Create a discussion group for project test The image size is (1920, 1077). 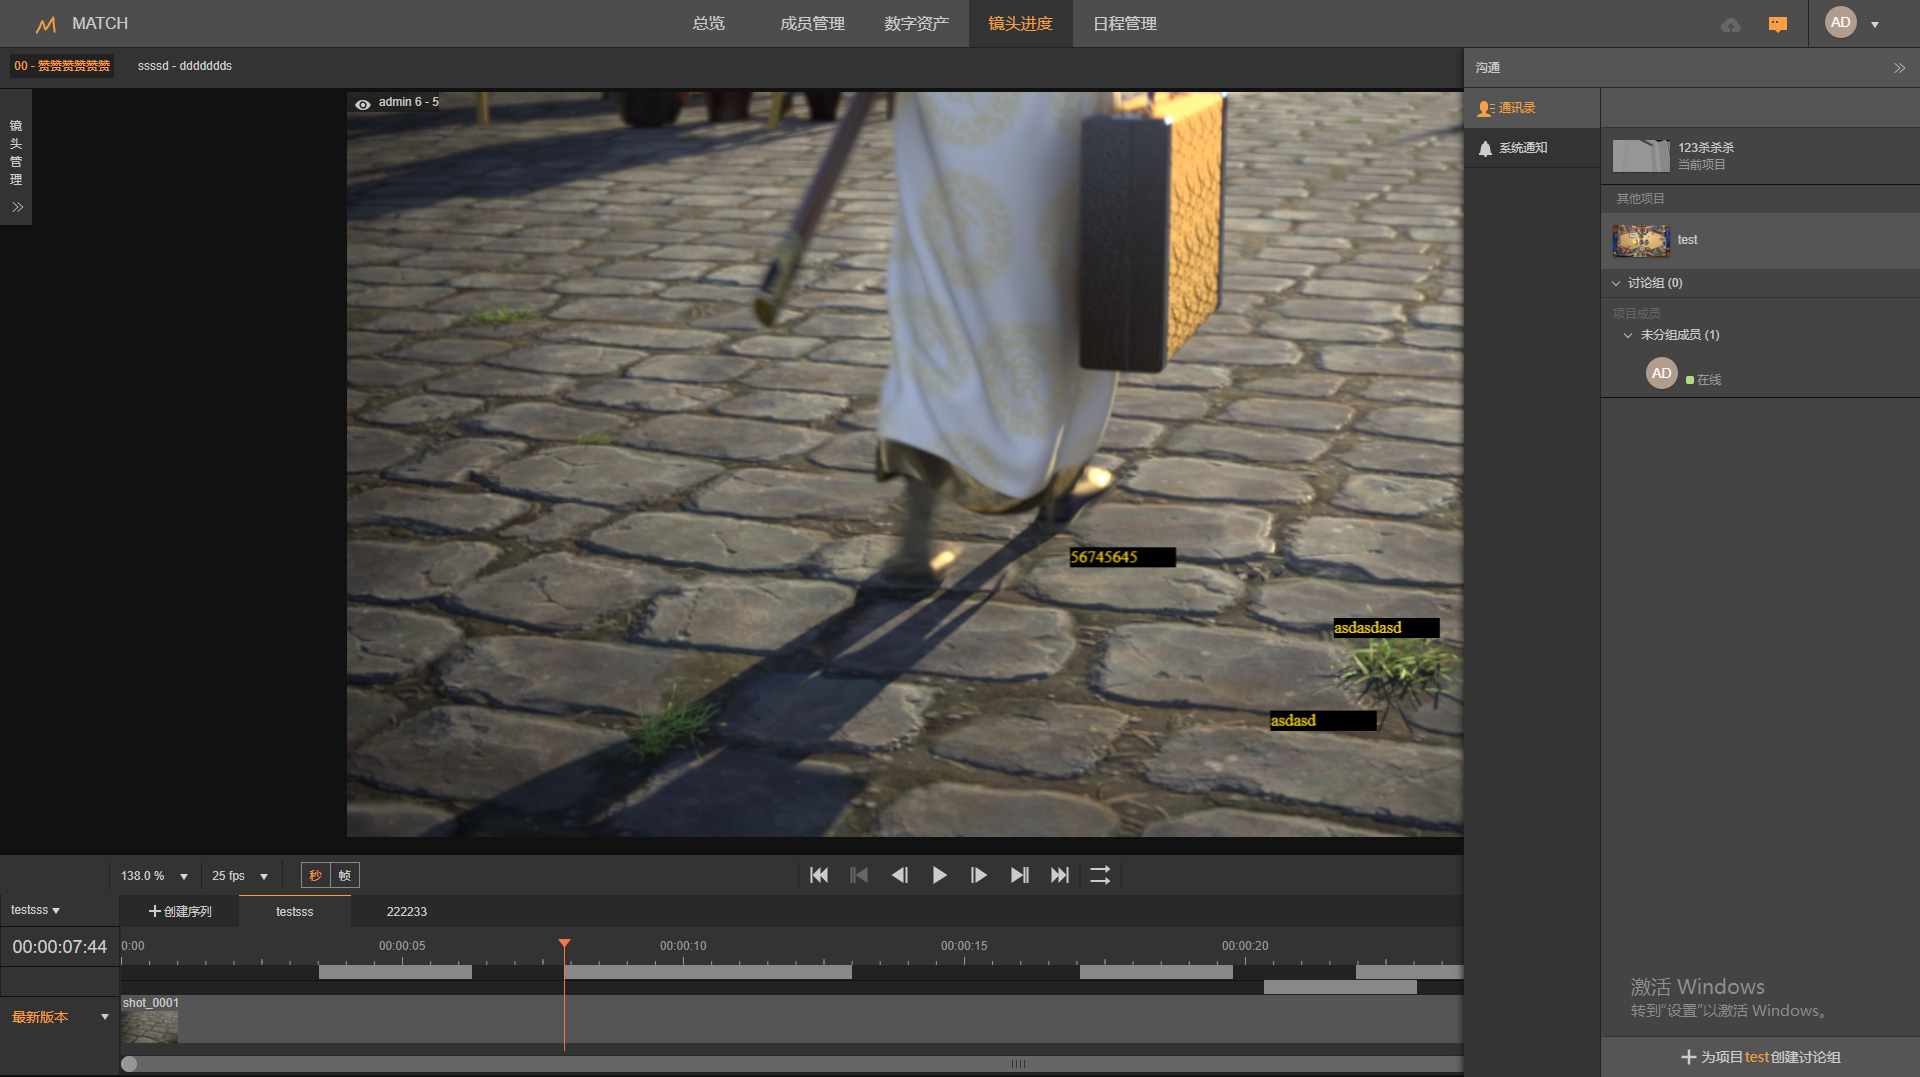click(1760, 1057)
